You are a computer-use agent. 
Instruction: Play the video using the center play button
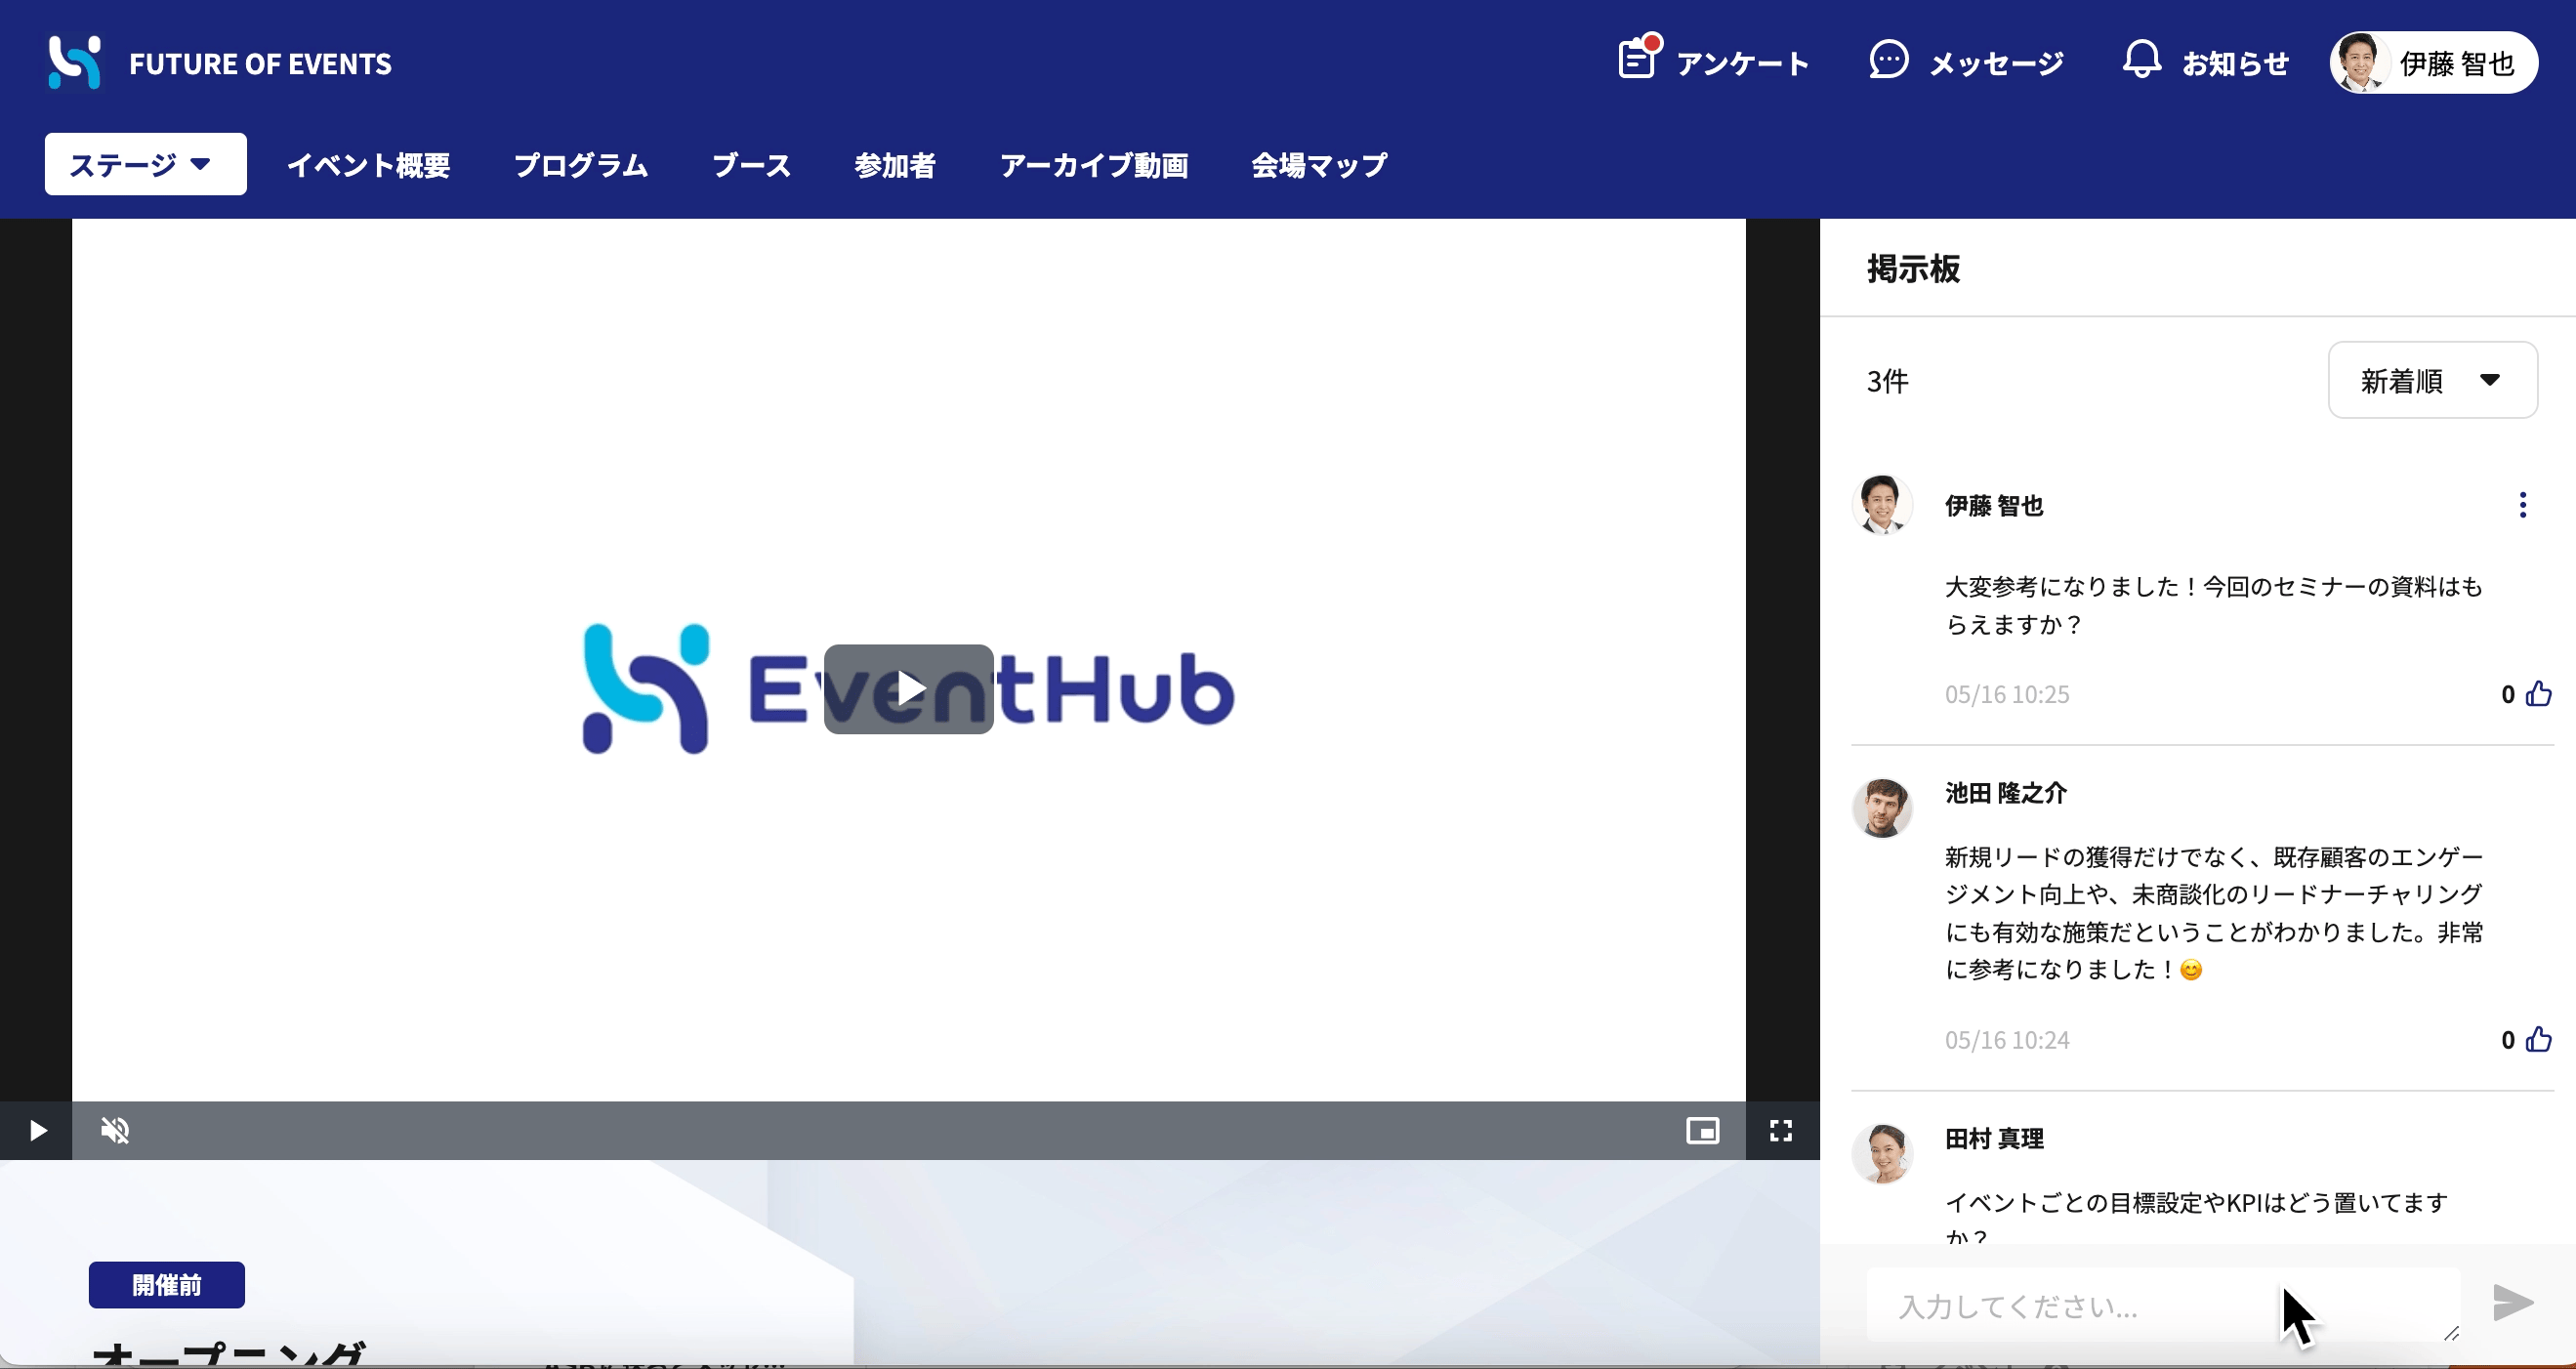click(x=908, y=689)
